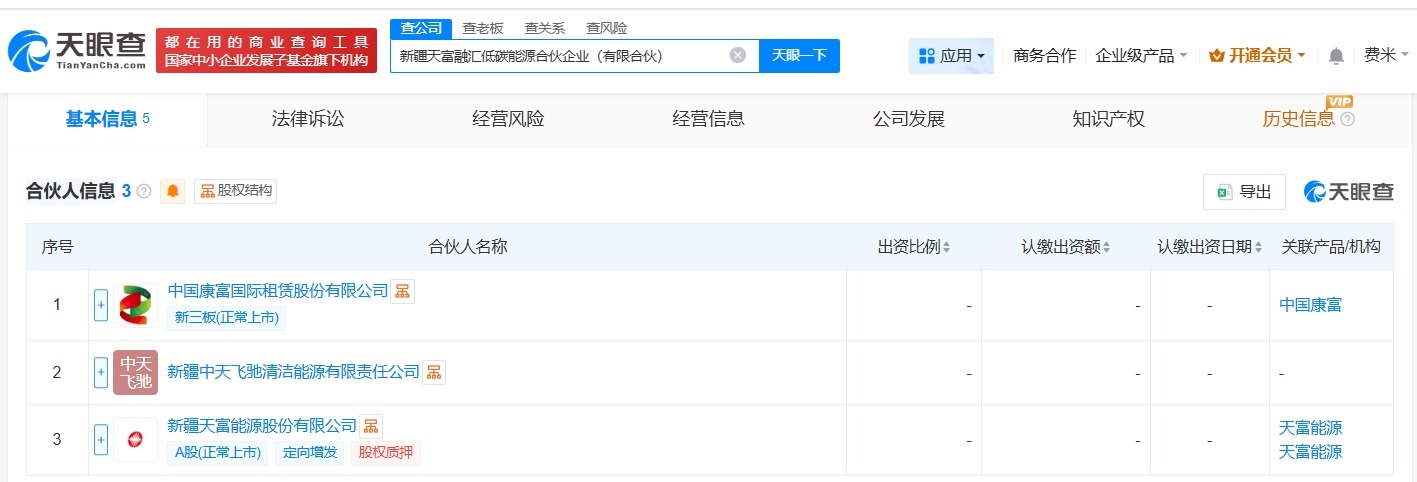Expand row 1 with plus toggle

tap(101, 305)
